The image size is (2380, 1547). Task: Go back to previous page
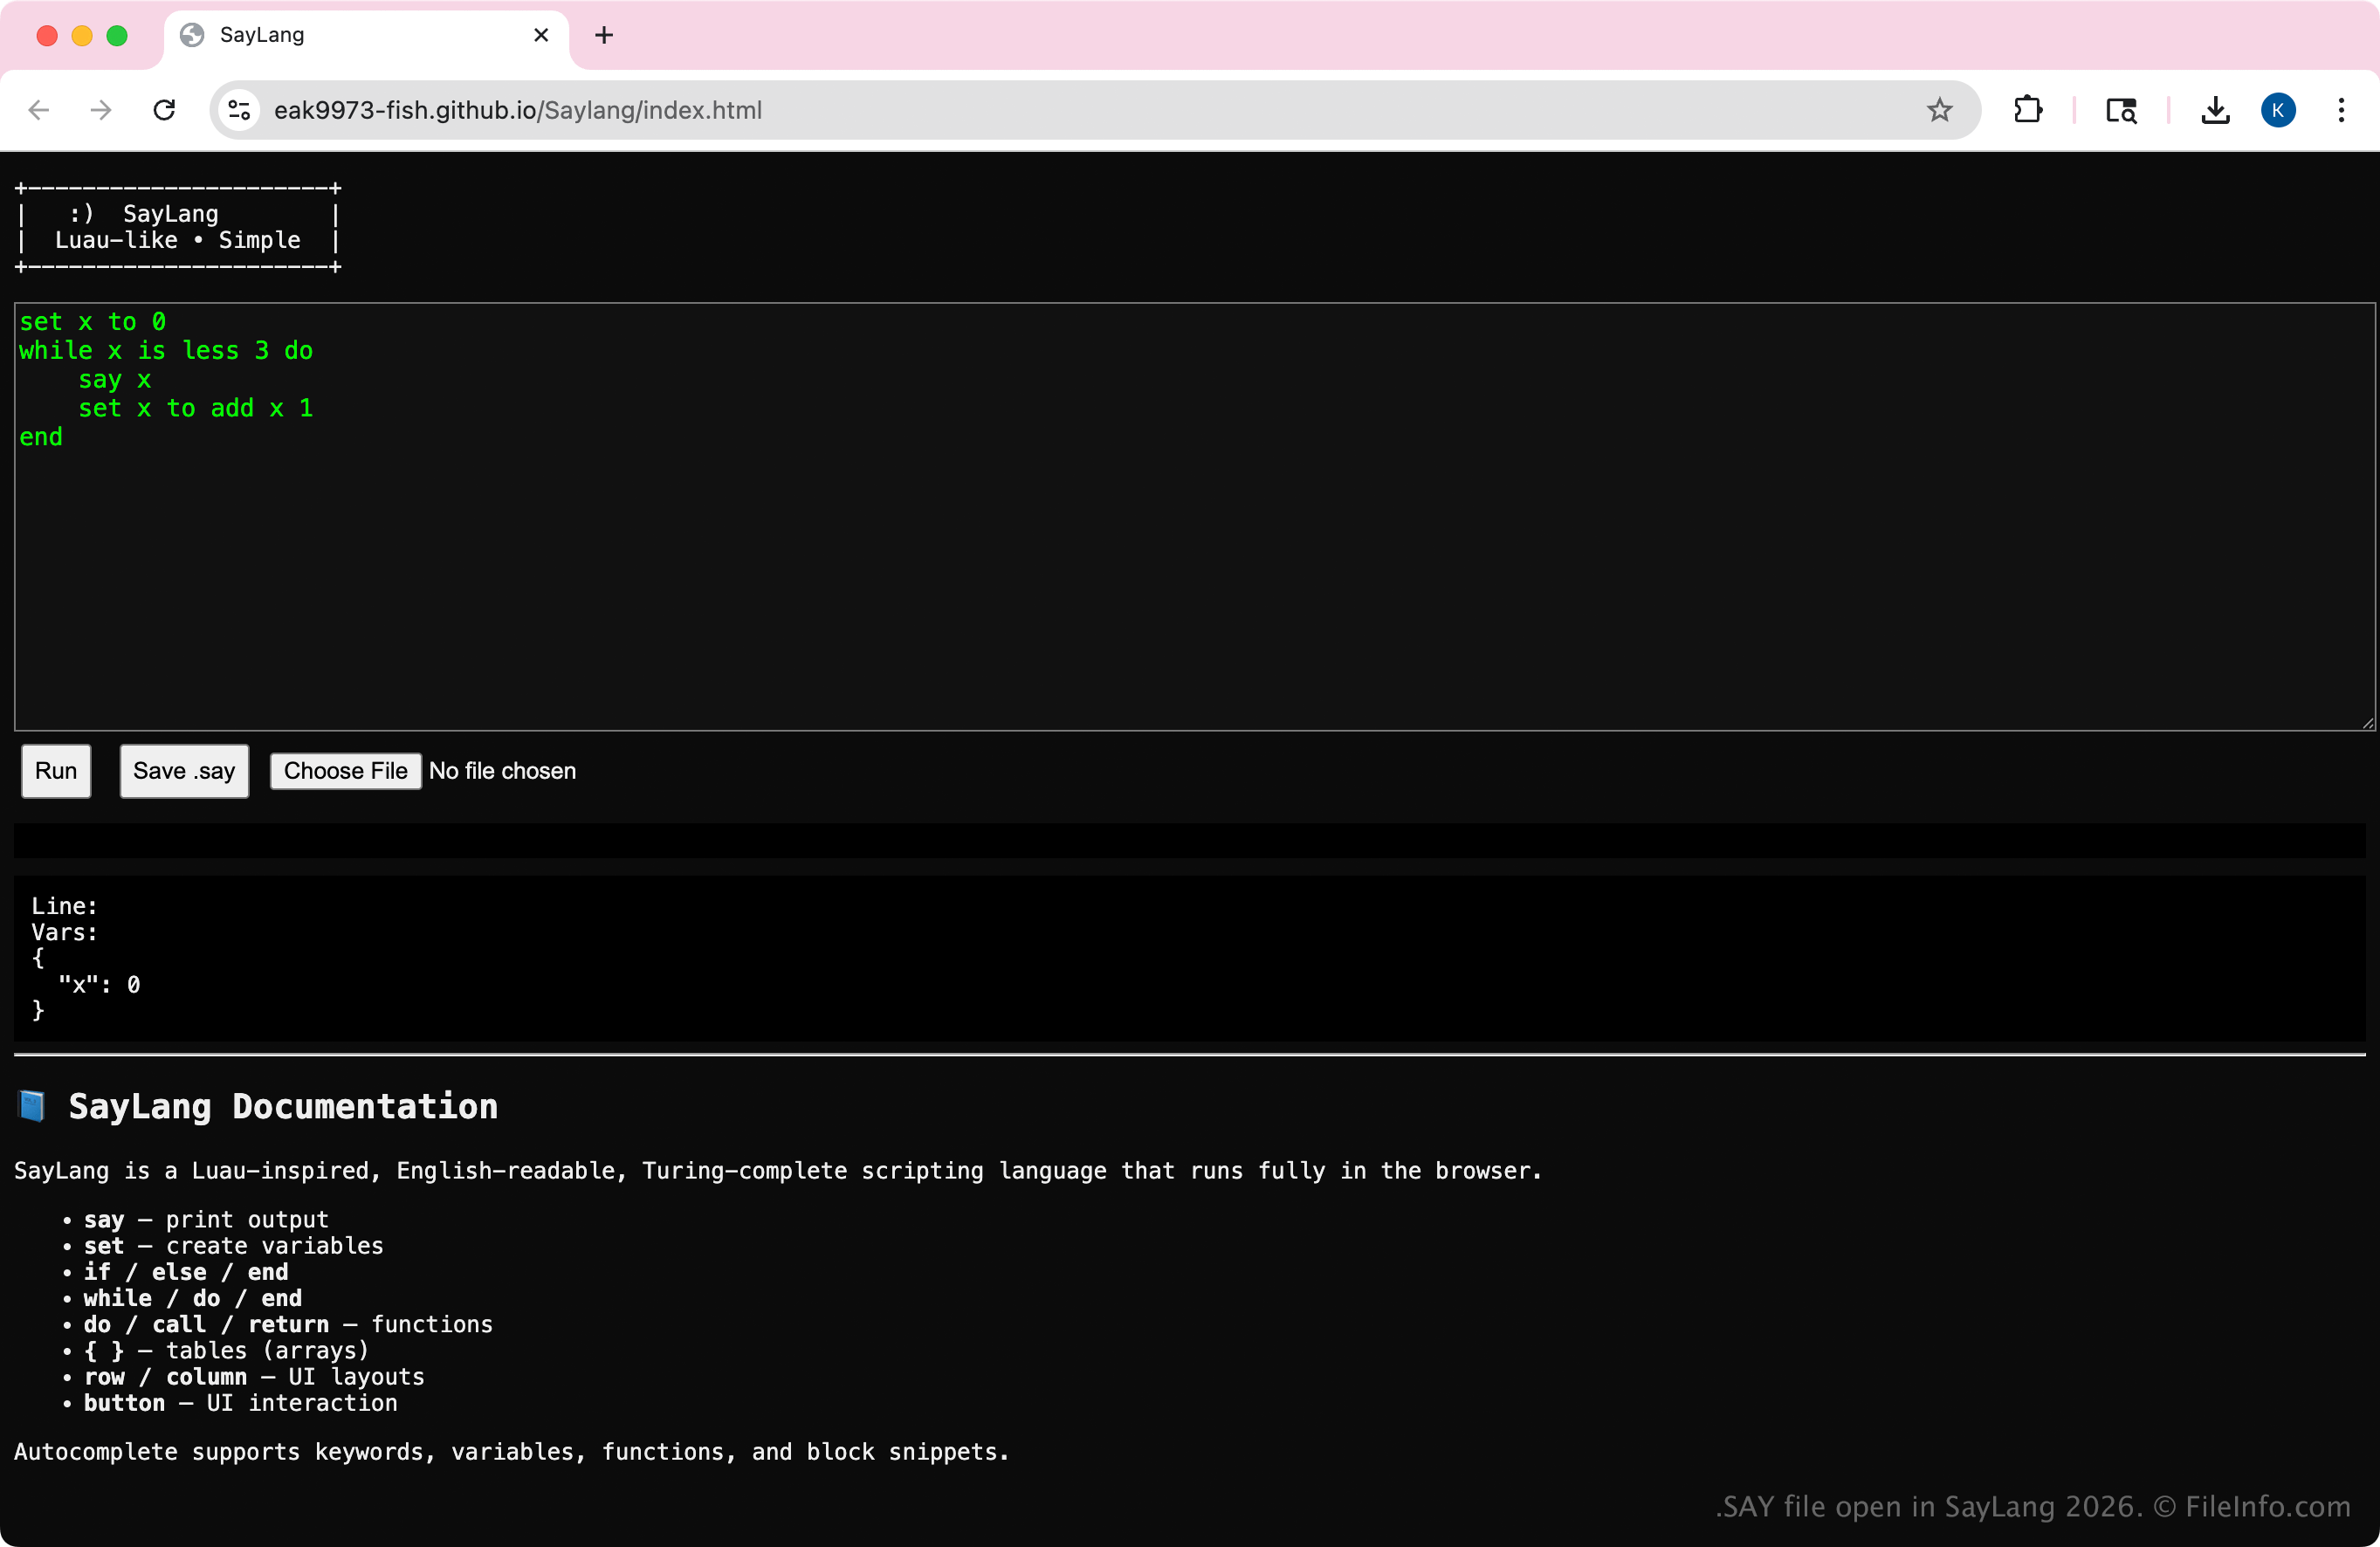click(x=39, y=110)
